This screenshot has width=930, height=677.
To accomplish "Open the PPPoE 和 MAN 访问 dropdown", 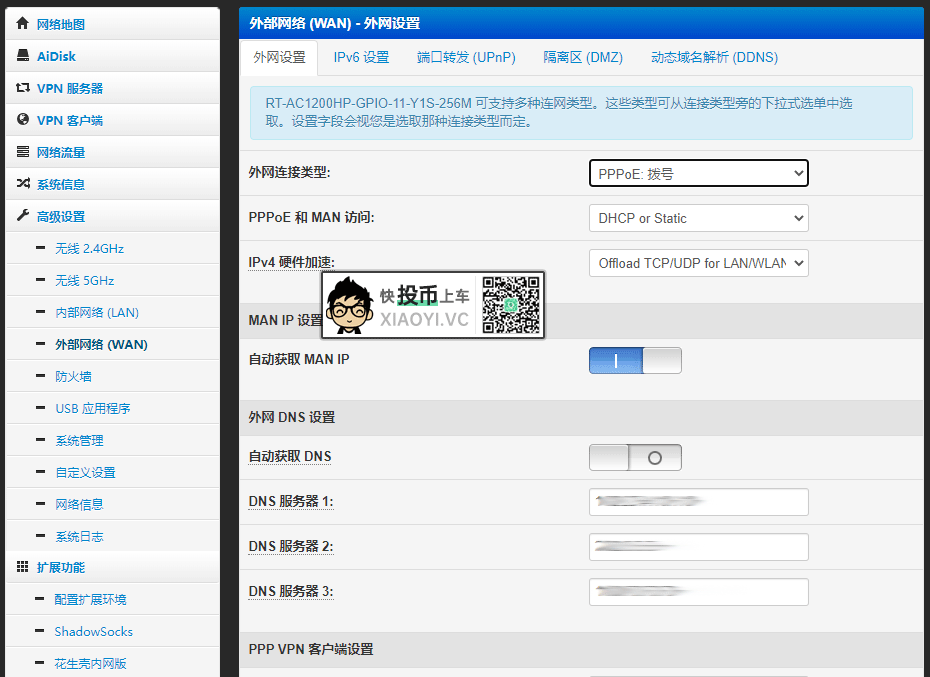I will coord(699,218).
